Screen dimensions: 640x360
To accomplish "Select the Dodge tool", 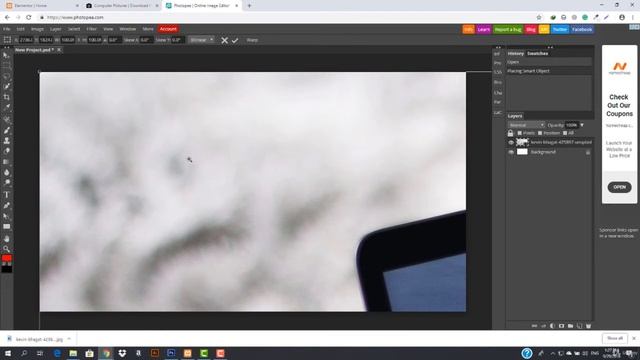I will 6,182.
